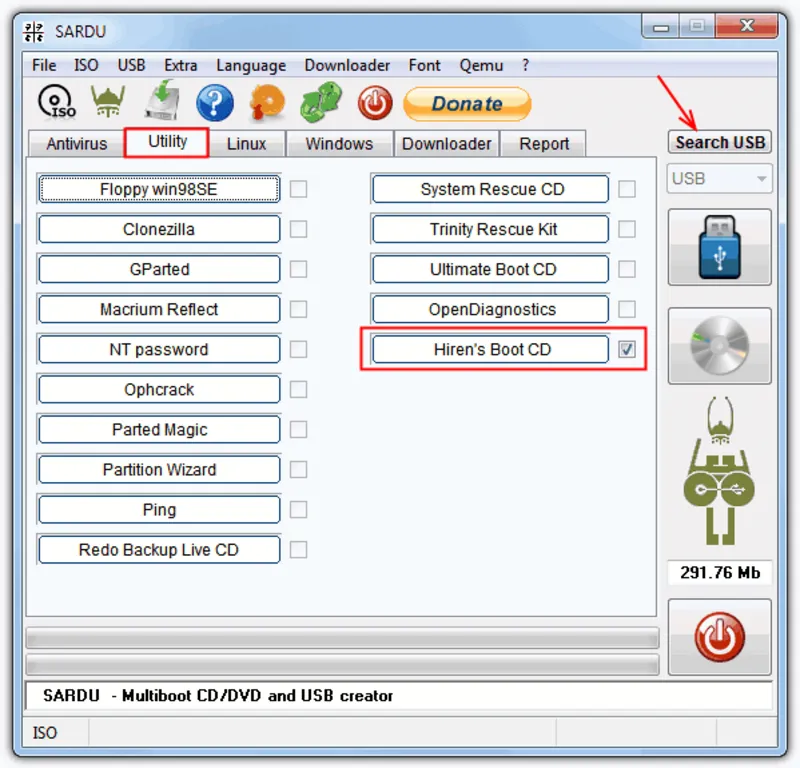Click the Redo Backup Live CD button

[159, 550]
